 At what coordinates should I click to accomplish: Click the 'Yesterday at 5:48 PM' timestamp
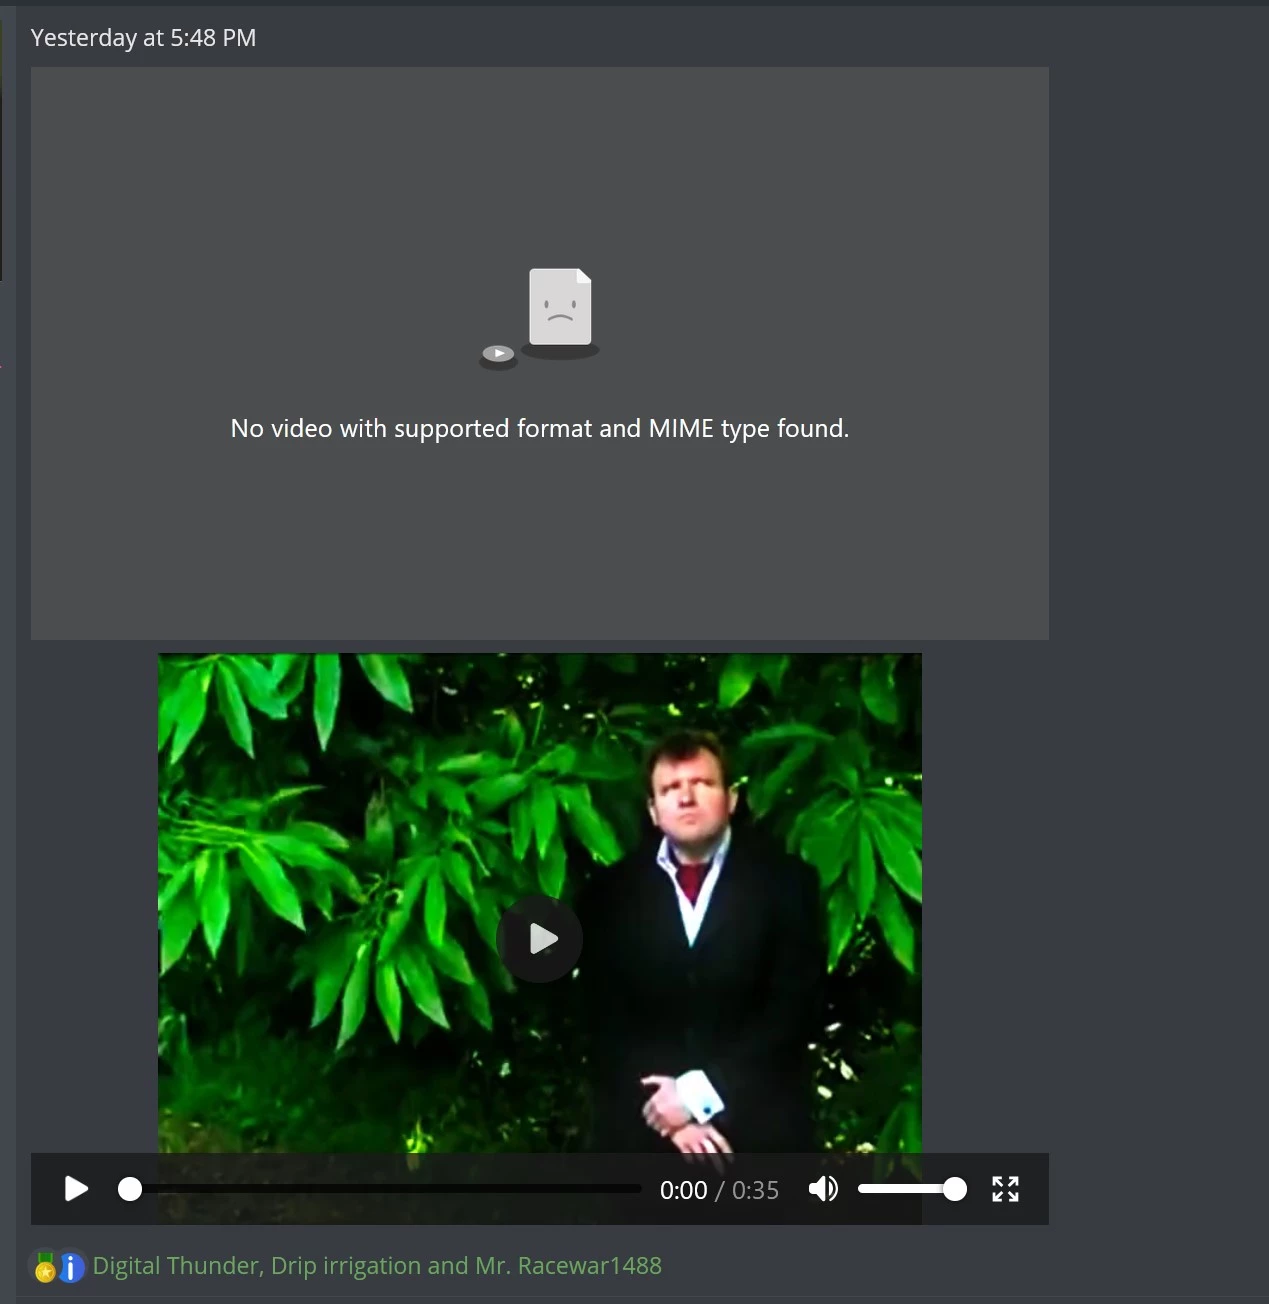point(143,38)
